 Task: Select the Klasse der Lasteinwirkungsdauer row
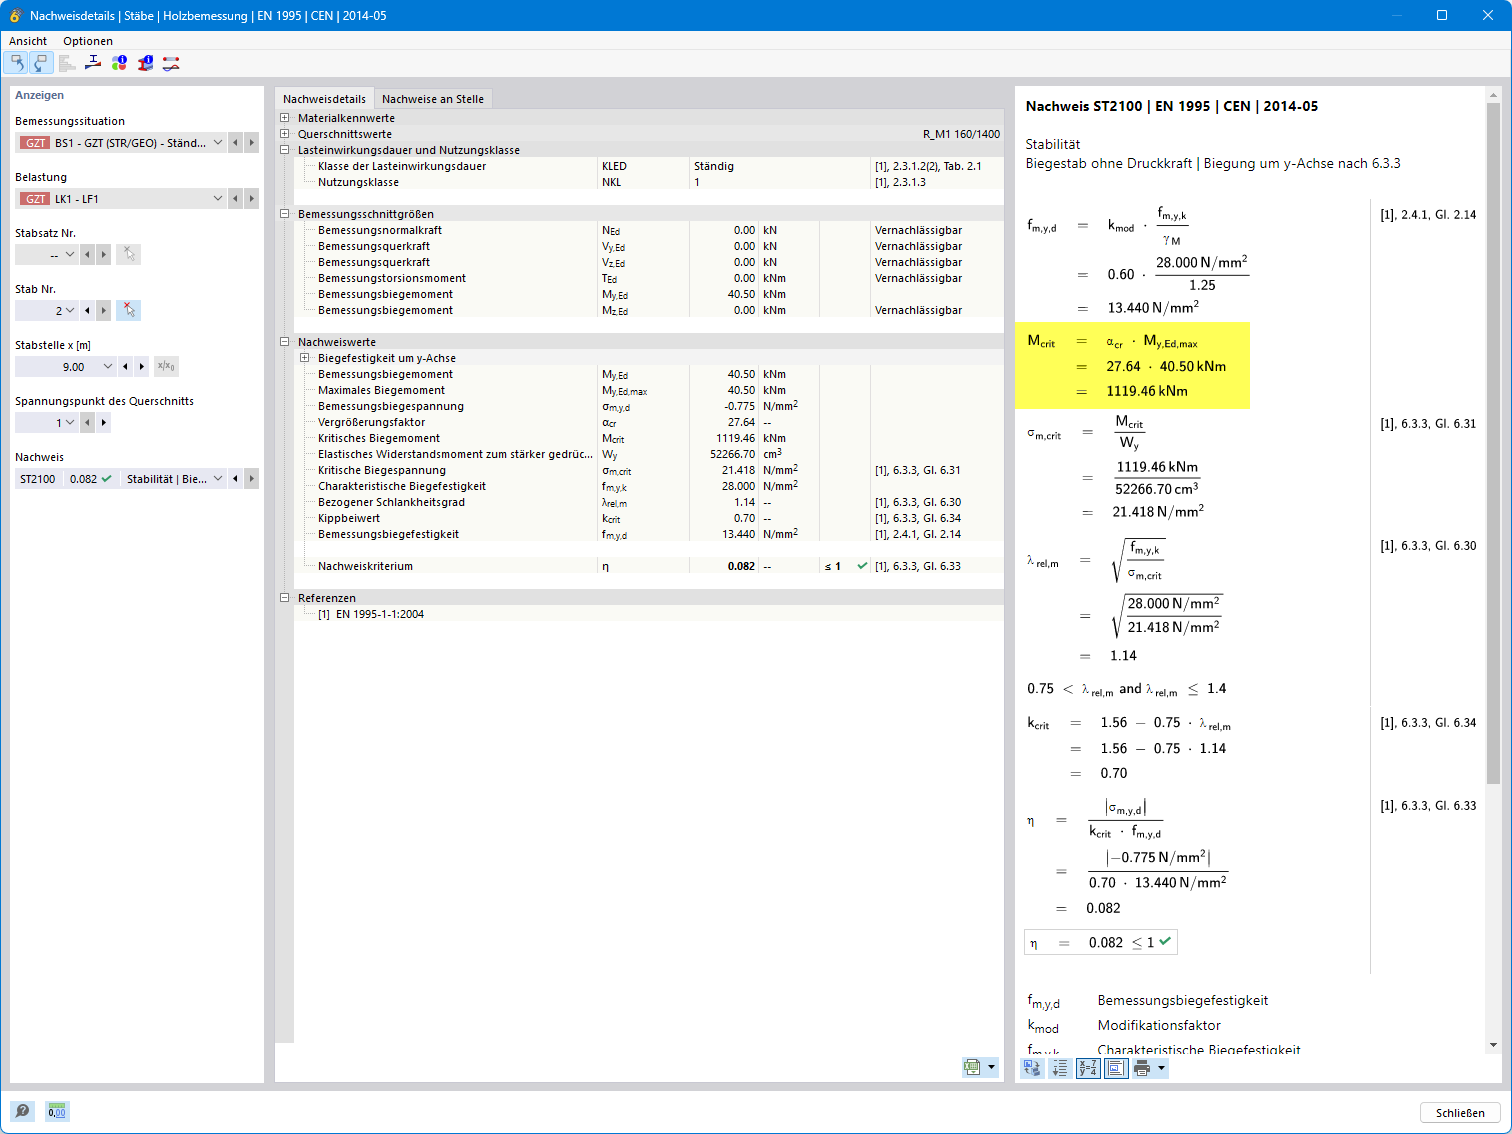[x=649, y=166]
